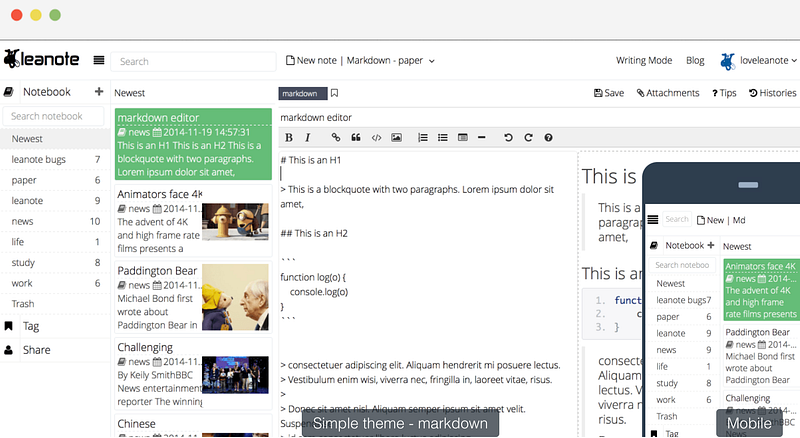Click the leanote logo
This screenshot has height=438, width=800.
41,59
